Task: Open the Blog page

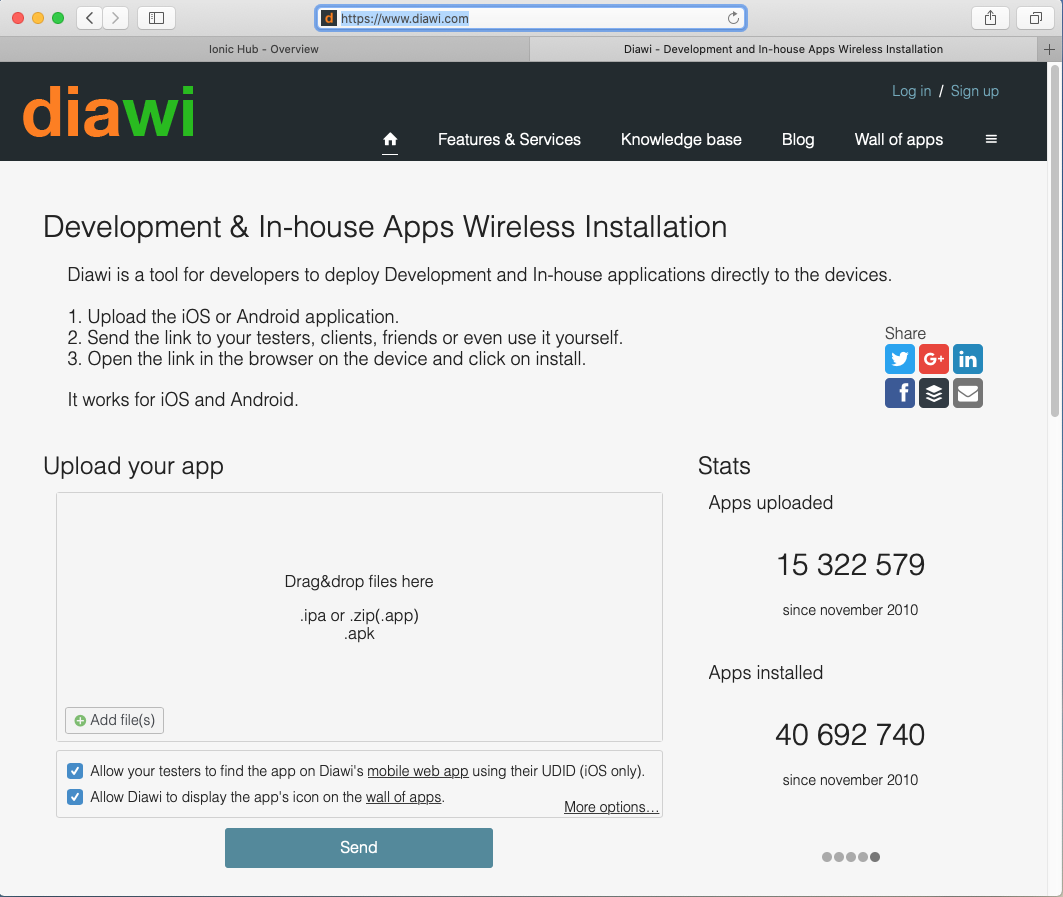Action: (798, 139)
